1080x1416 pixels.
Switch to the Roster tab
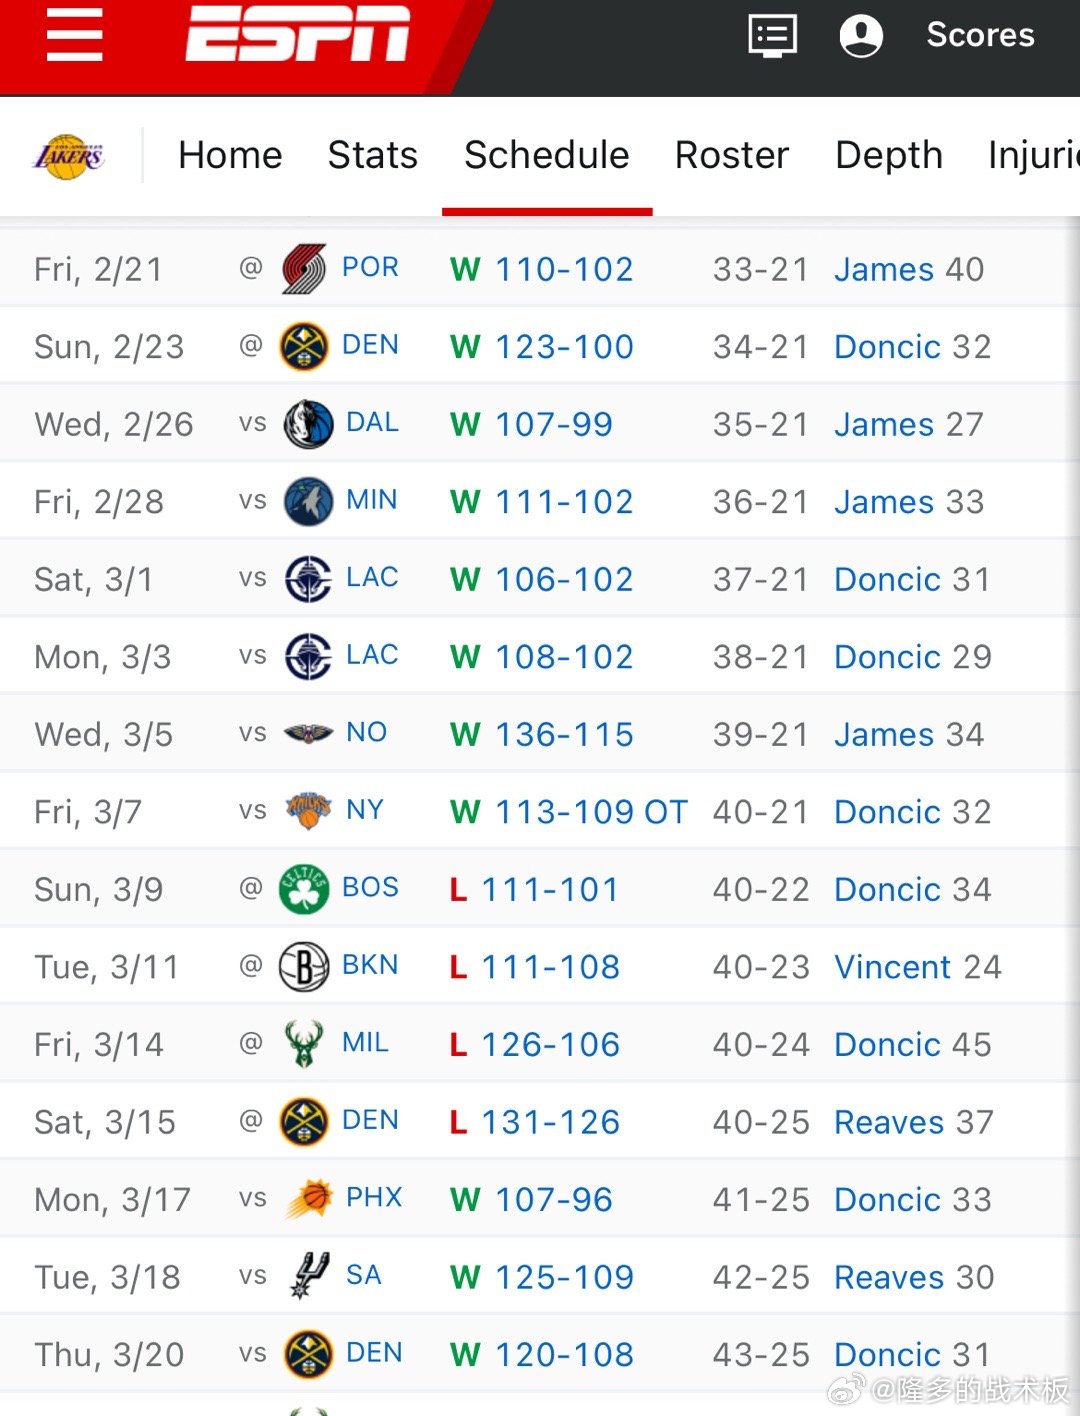pos(731,156)
